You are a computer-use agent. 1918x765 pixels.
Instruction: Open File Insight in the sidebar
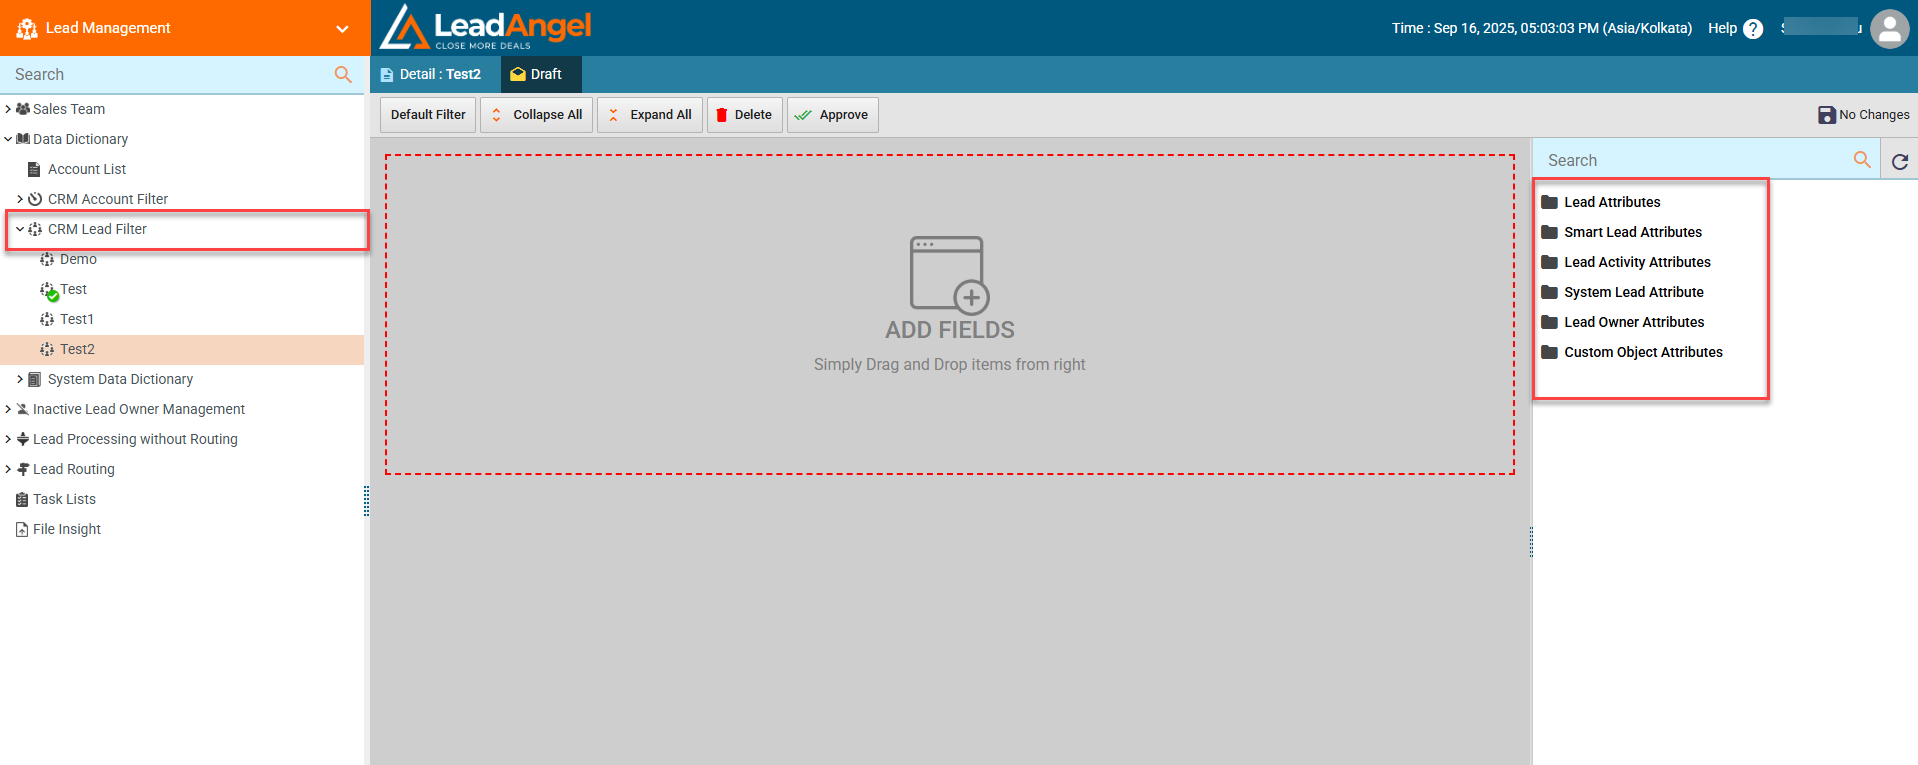pos(67,529)
